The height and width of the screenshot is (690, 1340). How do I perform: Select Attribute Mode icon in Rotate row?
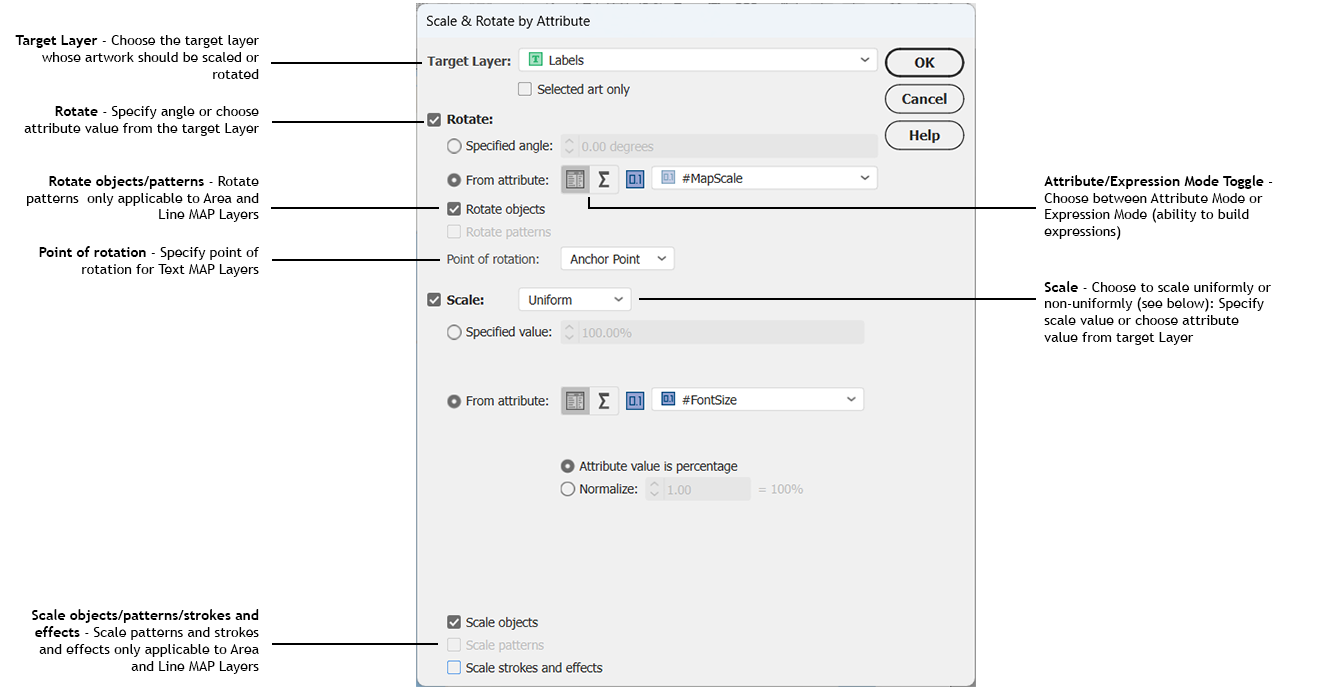point(575,179)
